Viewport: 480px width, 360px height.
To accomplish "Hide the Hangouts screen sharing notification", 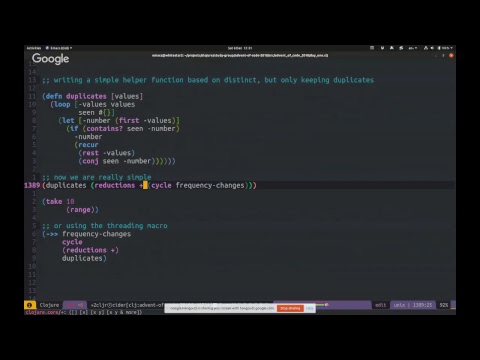I will pyautogui.click(x=310, y=308).
